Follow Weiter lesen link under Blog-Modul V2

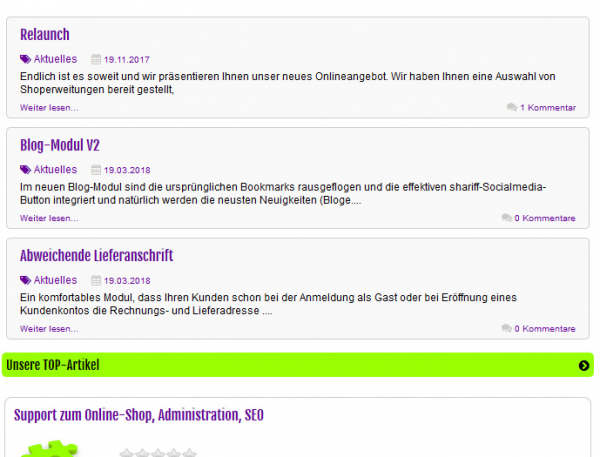49,219
